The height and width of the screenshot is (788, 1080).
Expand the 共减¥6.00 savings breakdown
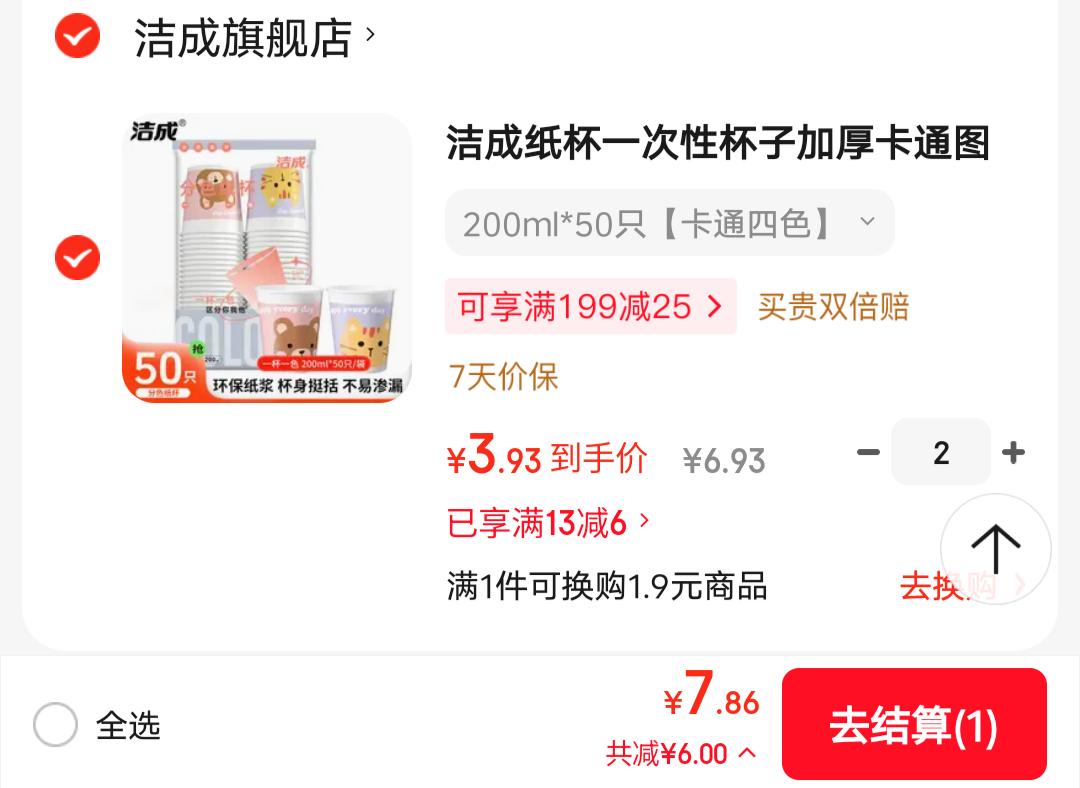(681, 754)
